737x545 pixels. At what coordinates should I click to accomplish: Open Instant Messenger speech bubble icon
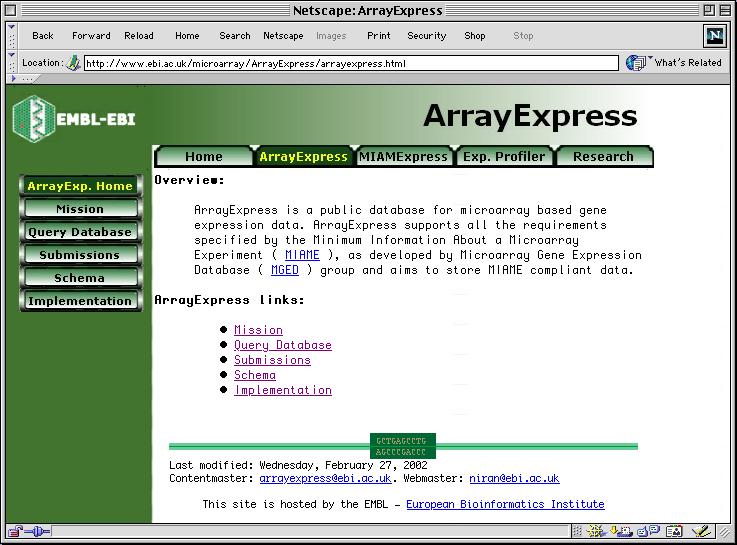(x=649, y=531)
